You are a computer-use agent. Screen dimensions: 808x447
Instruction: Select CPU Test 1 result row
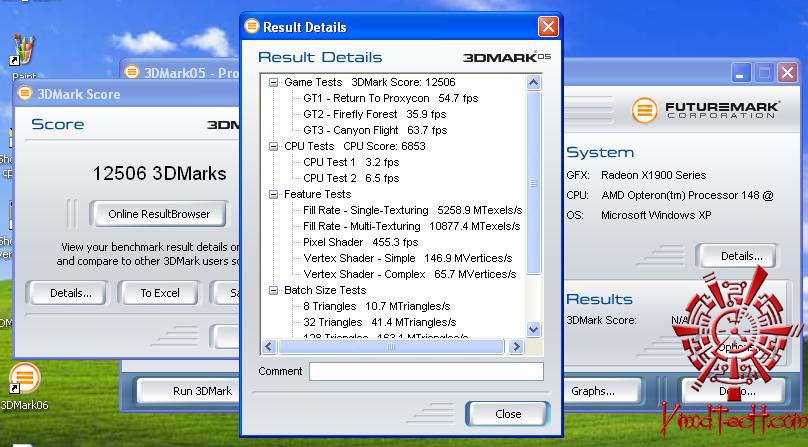351,162
